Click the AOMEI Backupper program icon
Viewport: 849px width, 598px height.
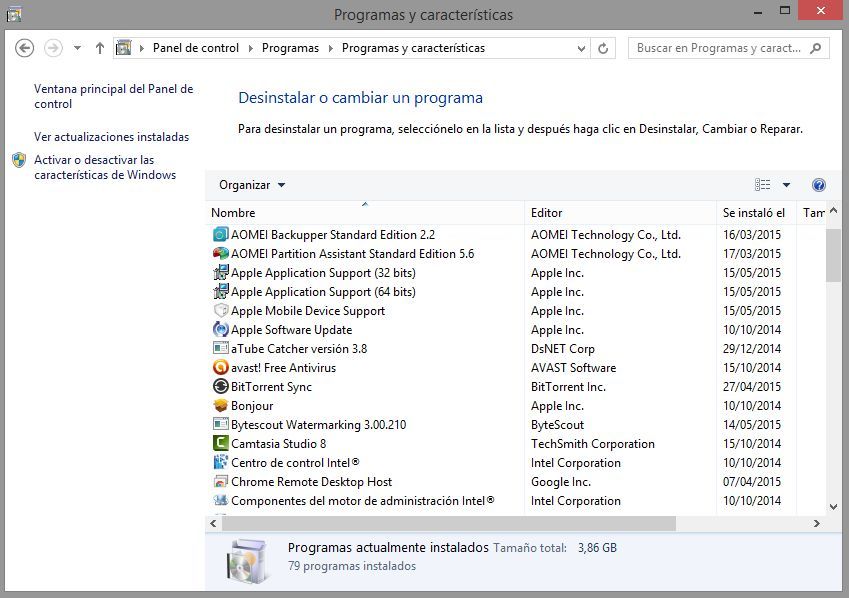(220, 235)
